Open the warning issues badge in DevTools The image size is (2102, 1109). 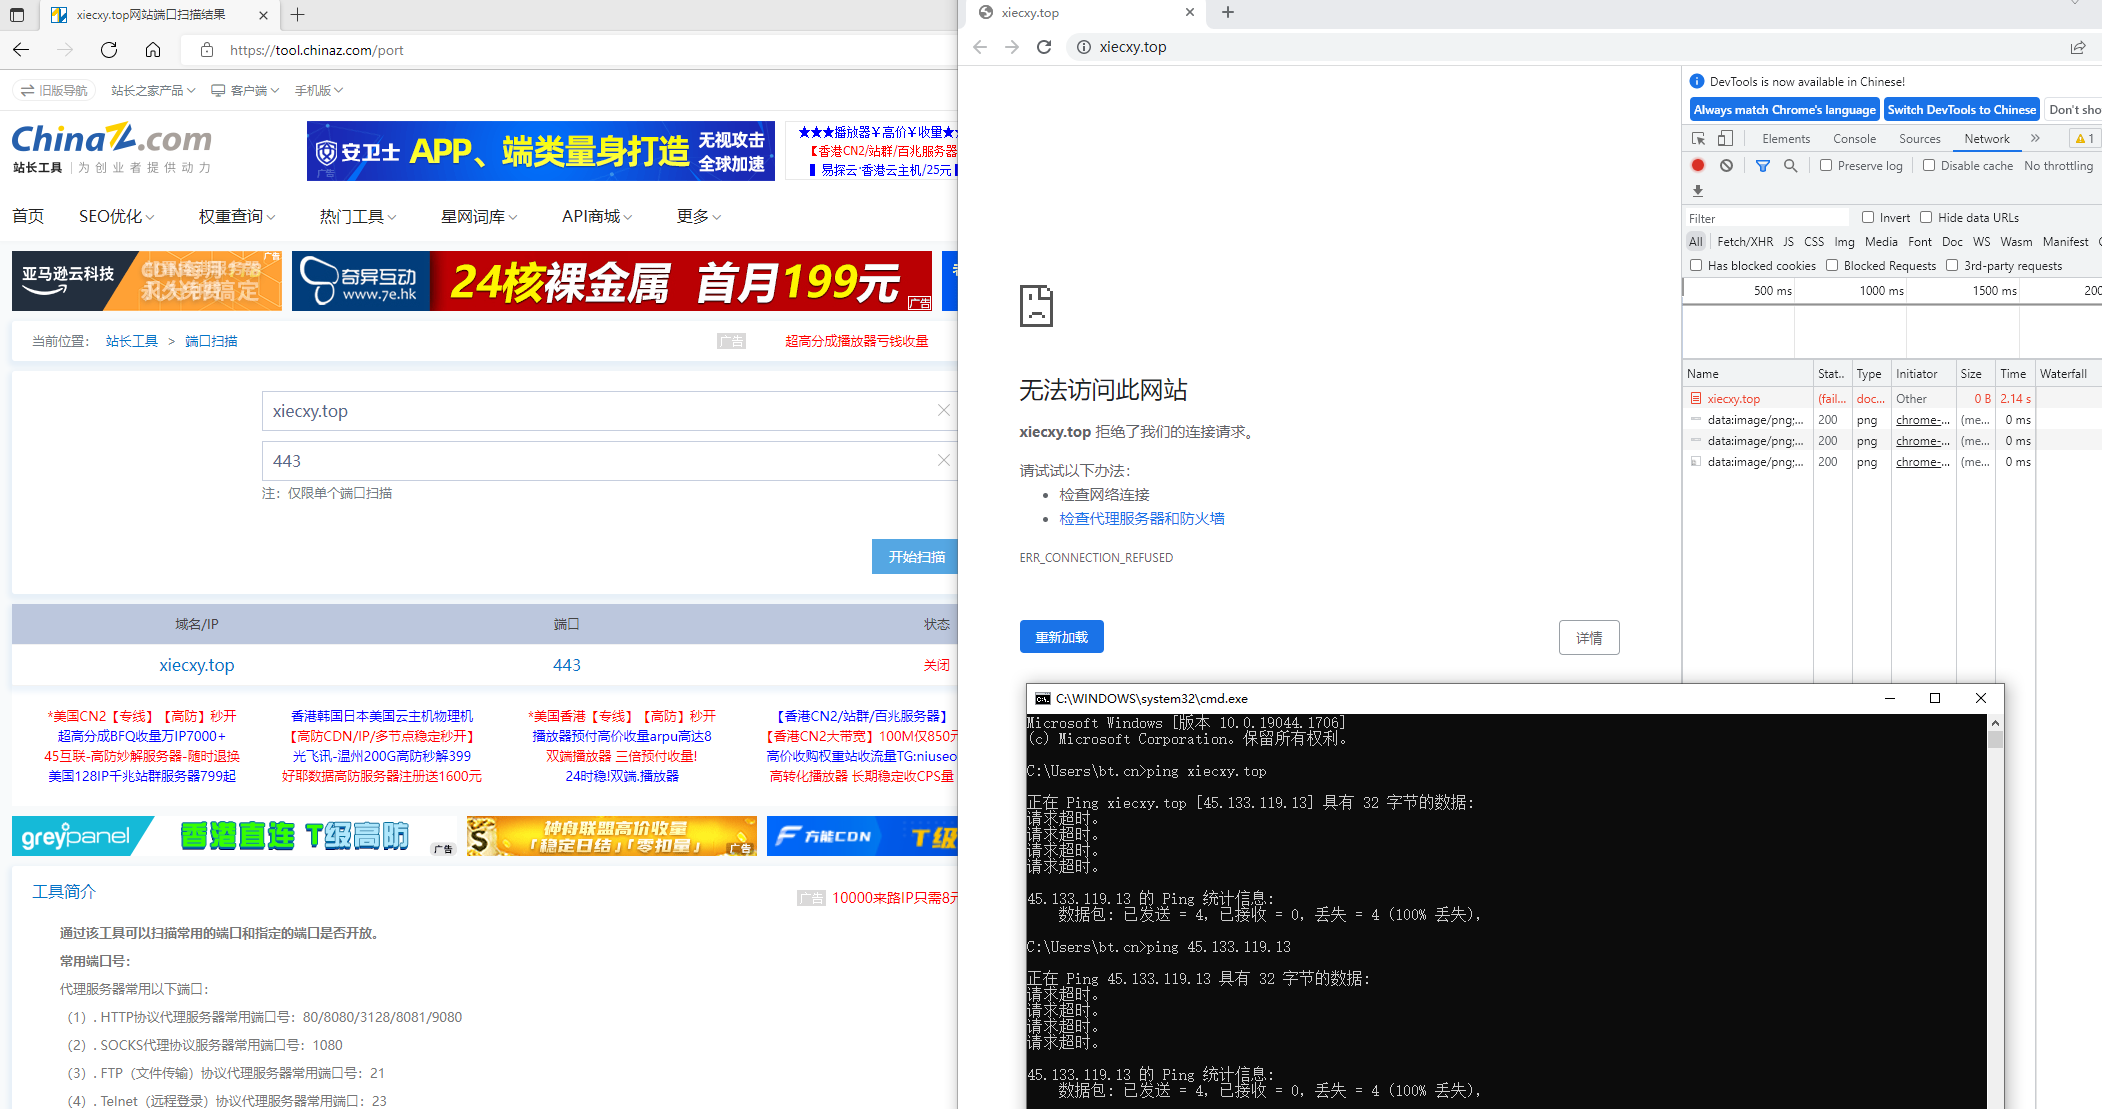[2085, 139]
